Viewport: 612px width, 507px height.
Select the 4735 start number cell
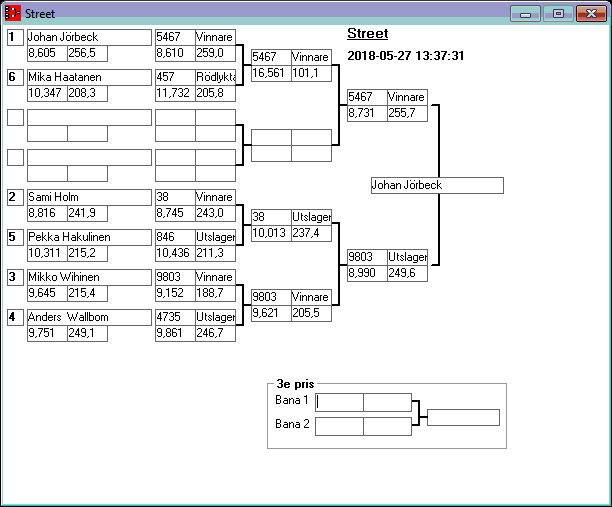point(175,317)
